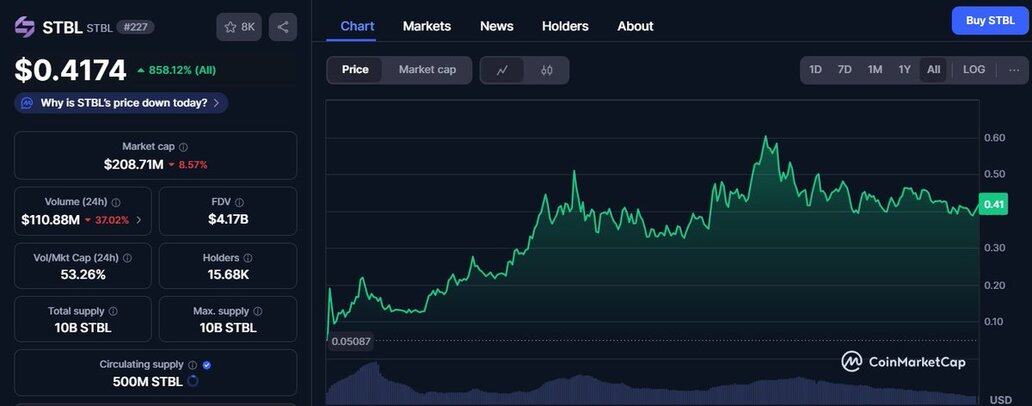The width and height of the screenshot is (1032, 406).
Task: Switch to candlestick chart view icon
Action: (x=546, y=70)
